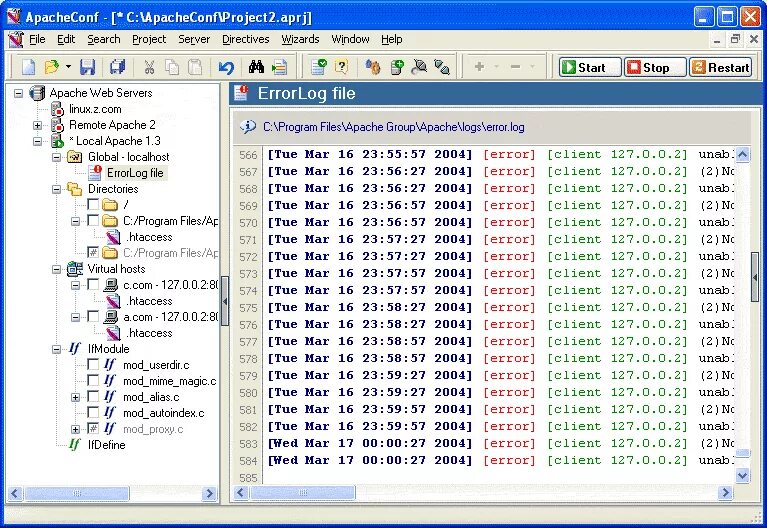The width and height of the screenshot is (767, 528).
Task: Open Find with the binoculars icon
Action: coord(256,67)
